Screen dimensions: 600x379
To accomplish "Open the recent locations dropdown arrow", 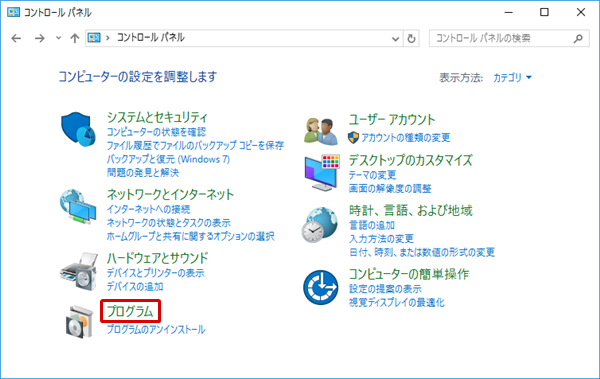I will (x=58, y=38).
